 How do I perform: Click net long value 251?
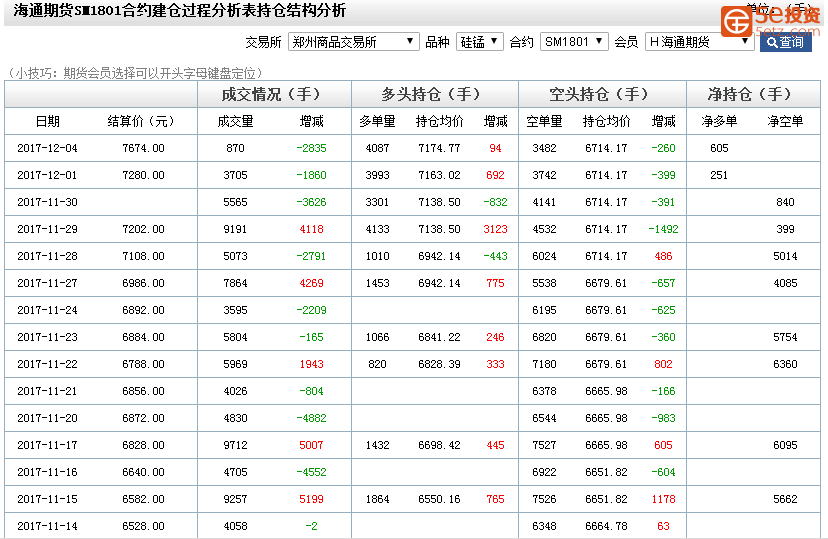719,175
